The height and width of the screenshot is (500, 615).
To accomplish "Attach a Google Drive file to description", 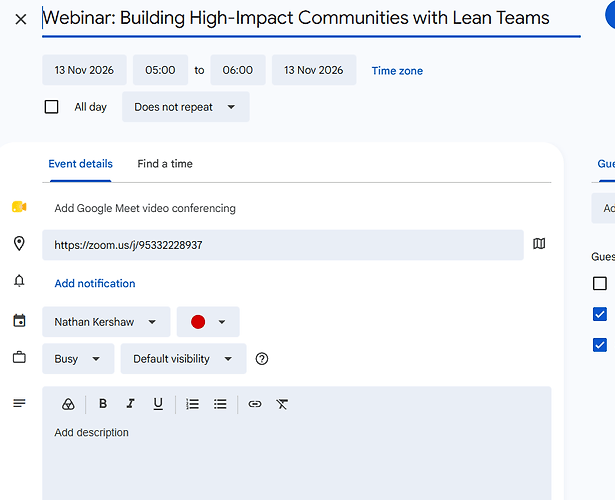I will [x=68, y=404].
